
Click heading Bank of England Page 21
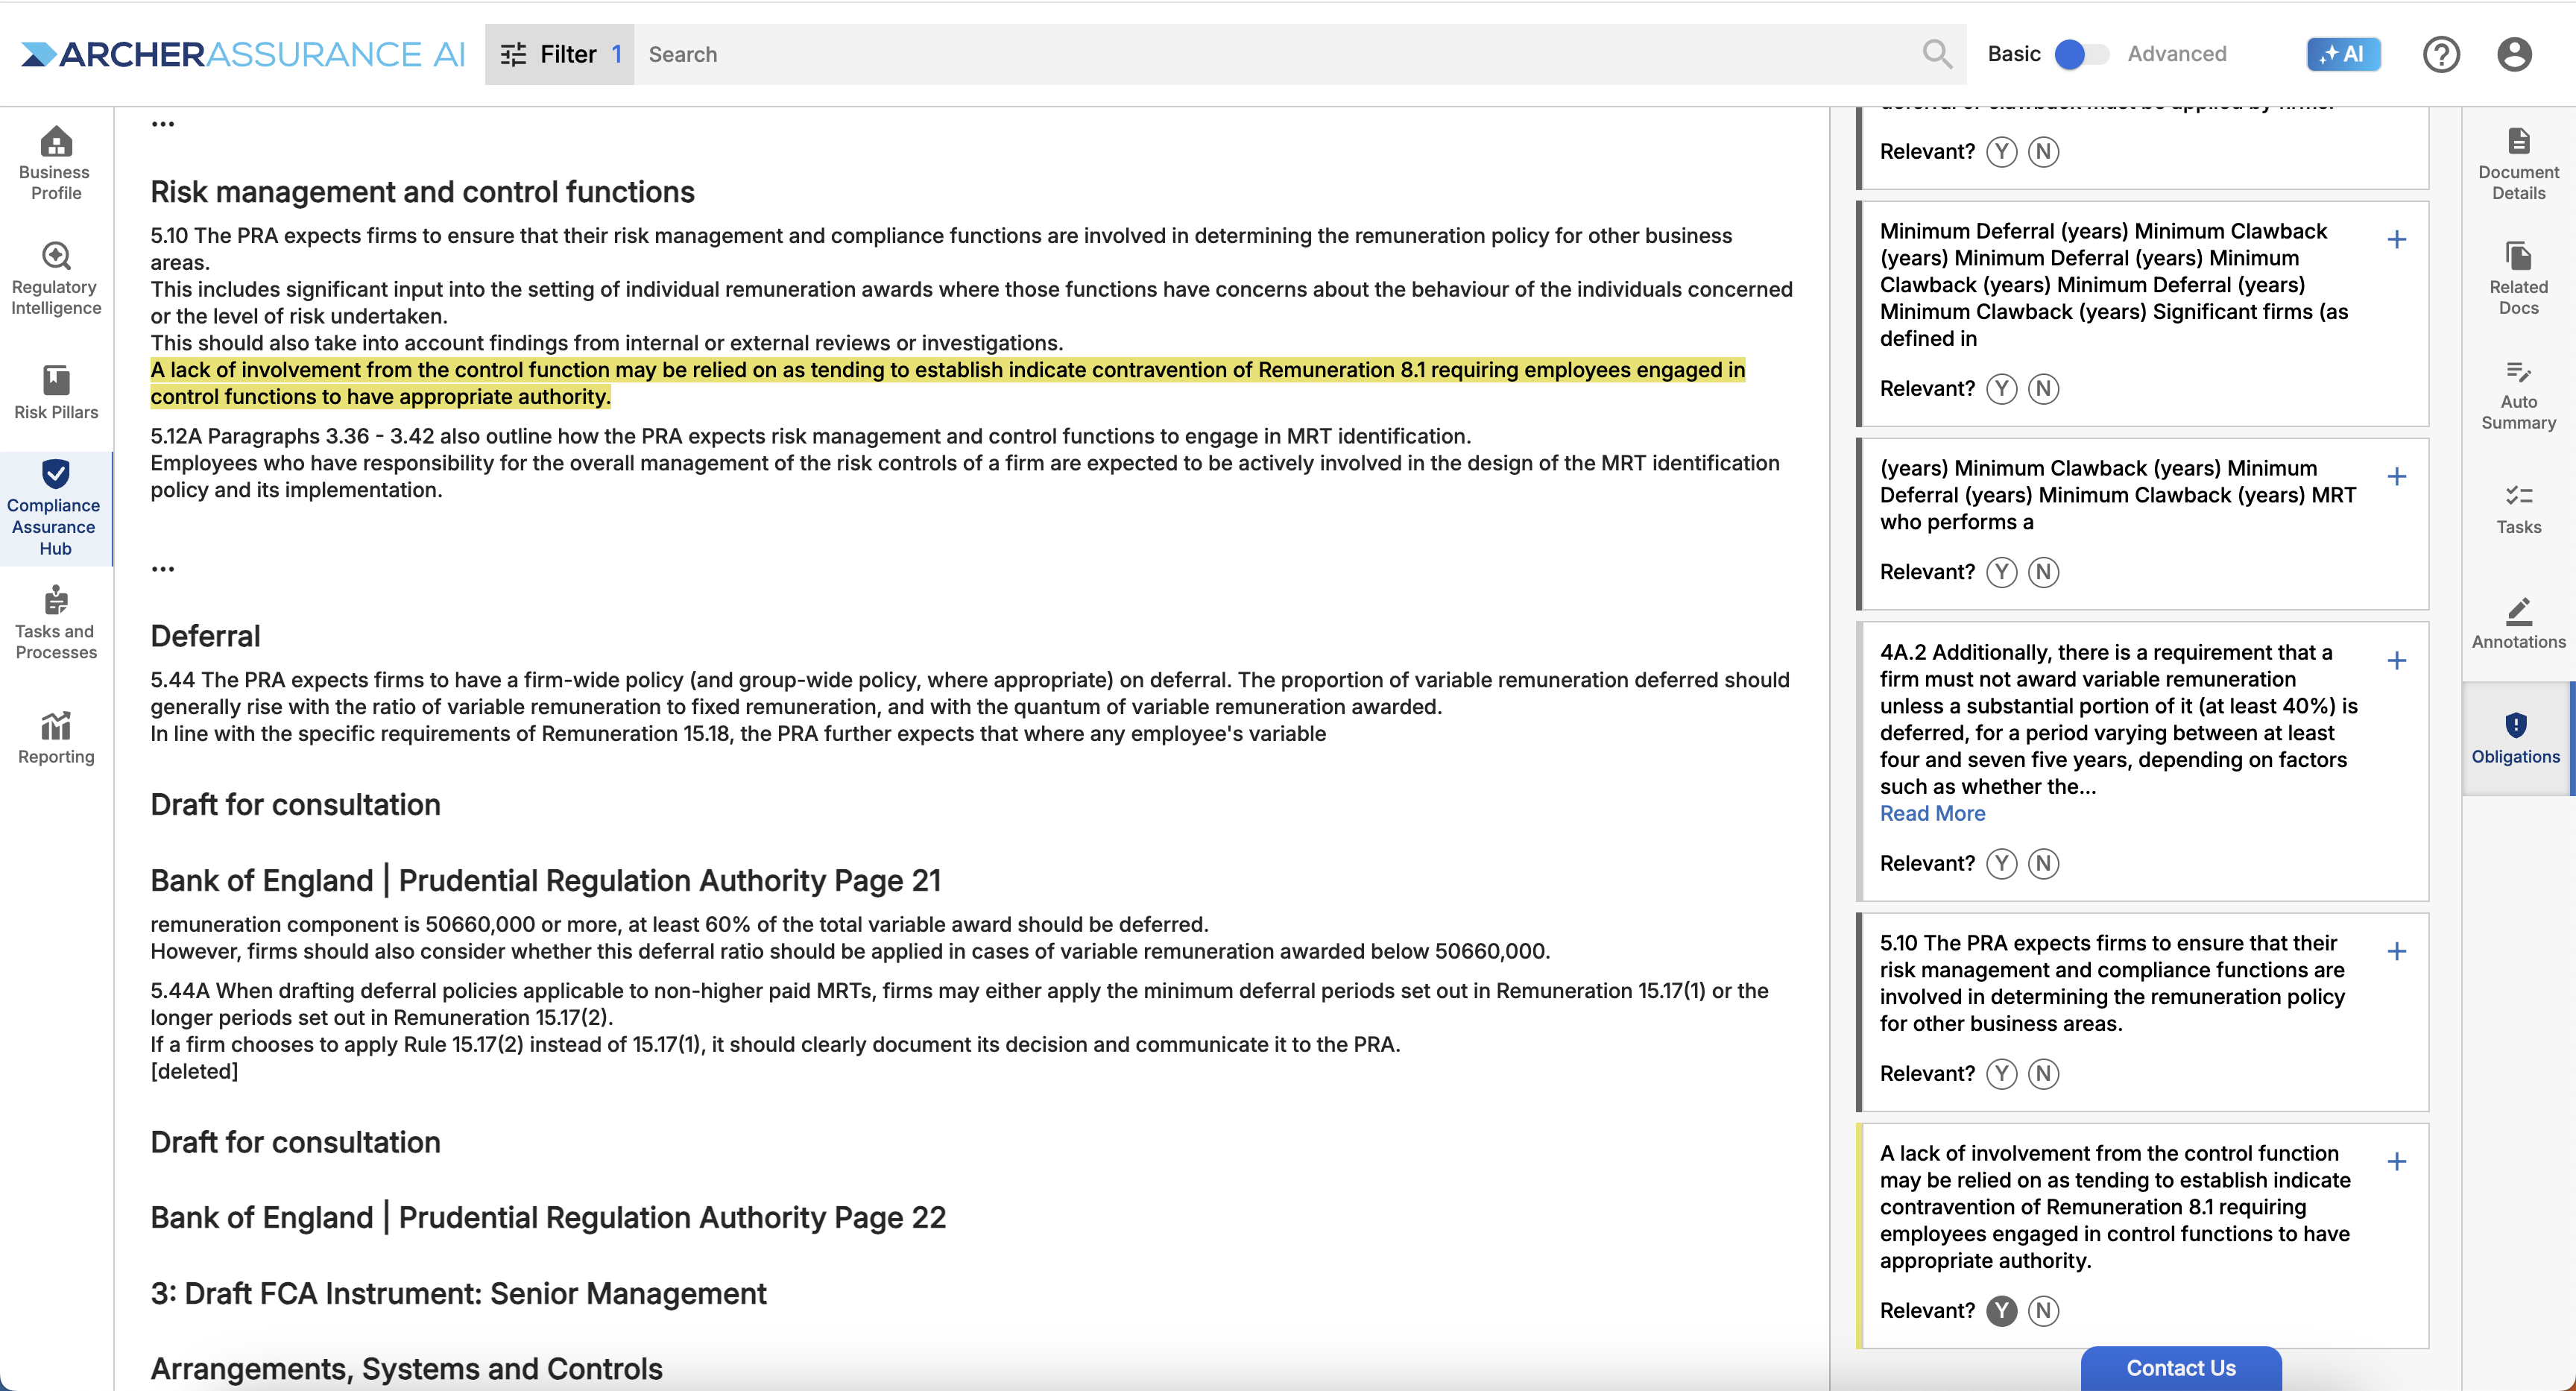coord(545,881)
